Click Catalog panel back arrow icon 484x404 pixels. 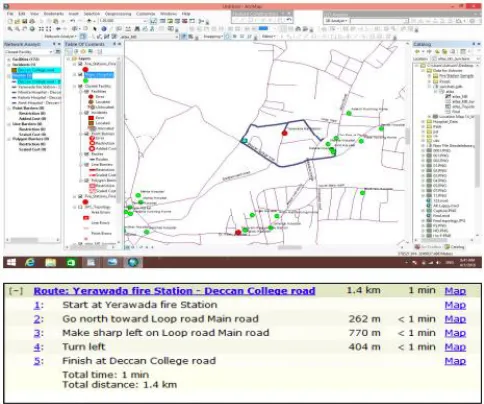click(417, 52)
